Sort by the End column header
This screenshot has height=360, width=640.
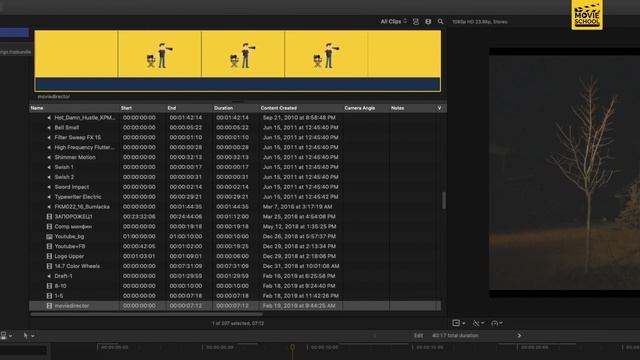(171, 108)
